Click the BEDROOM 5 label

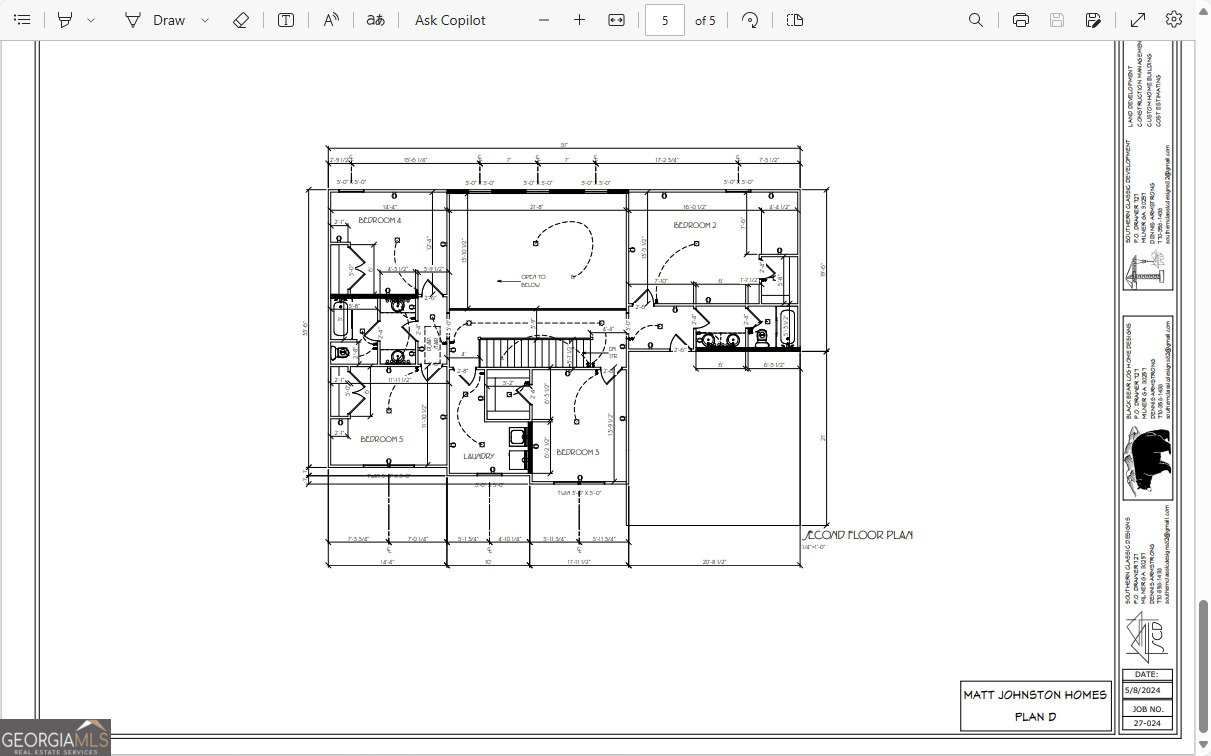tap(382, 439)
